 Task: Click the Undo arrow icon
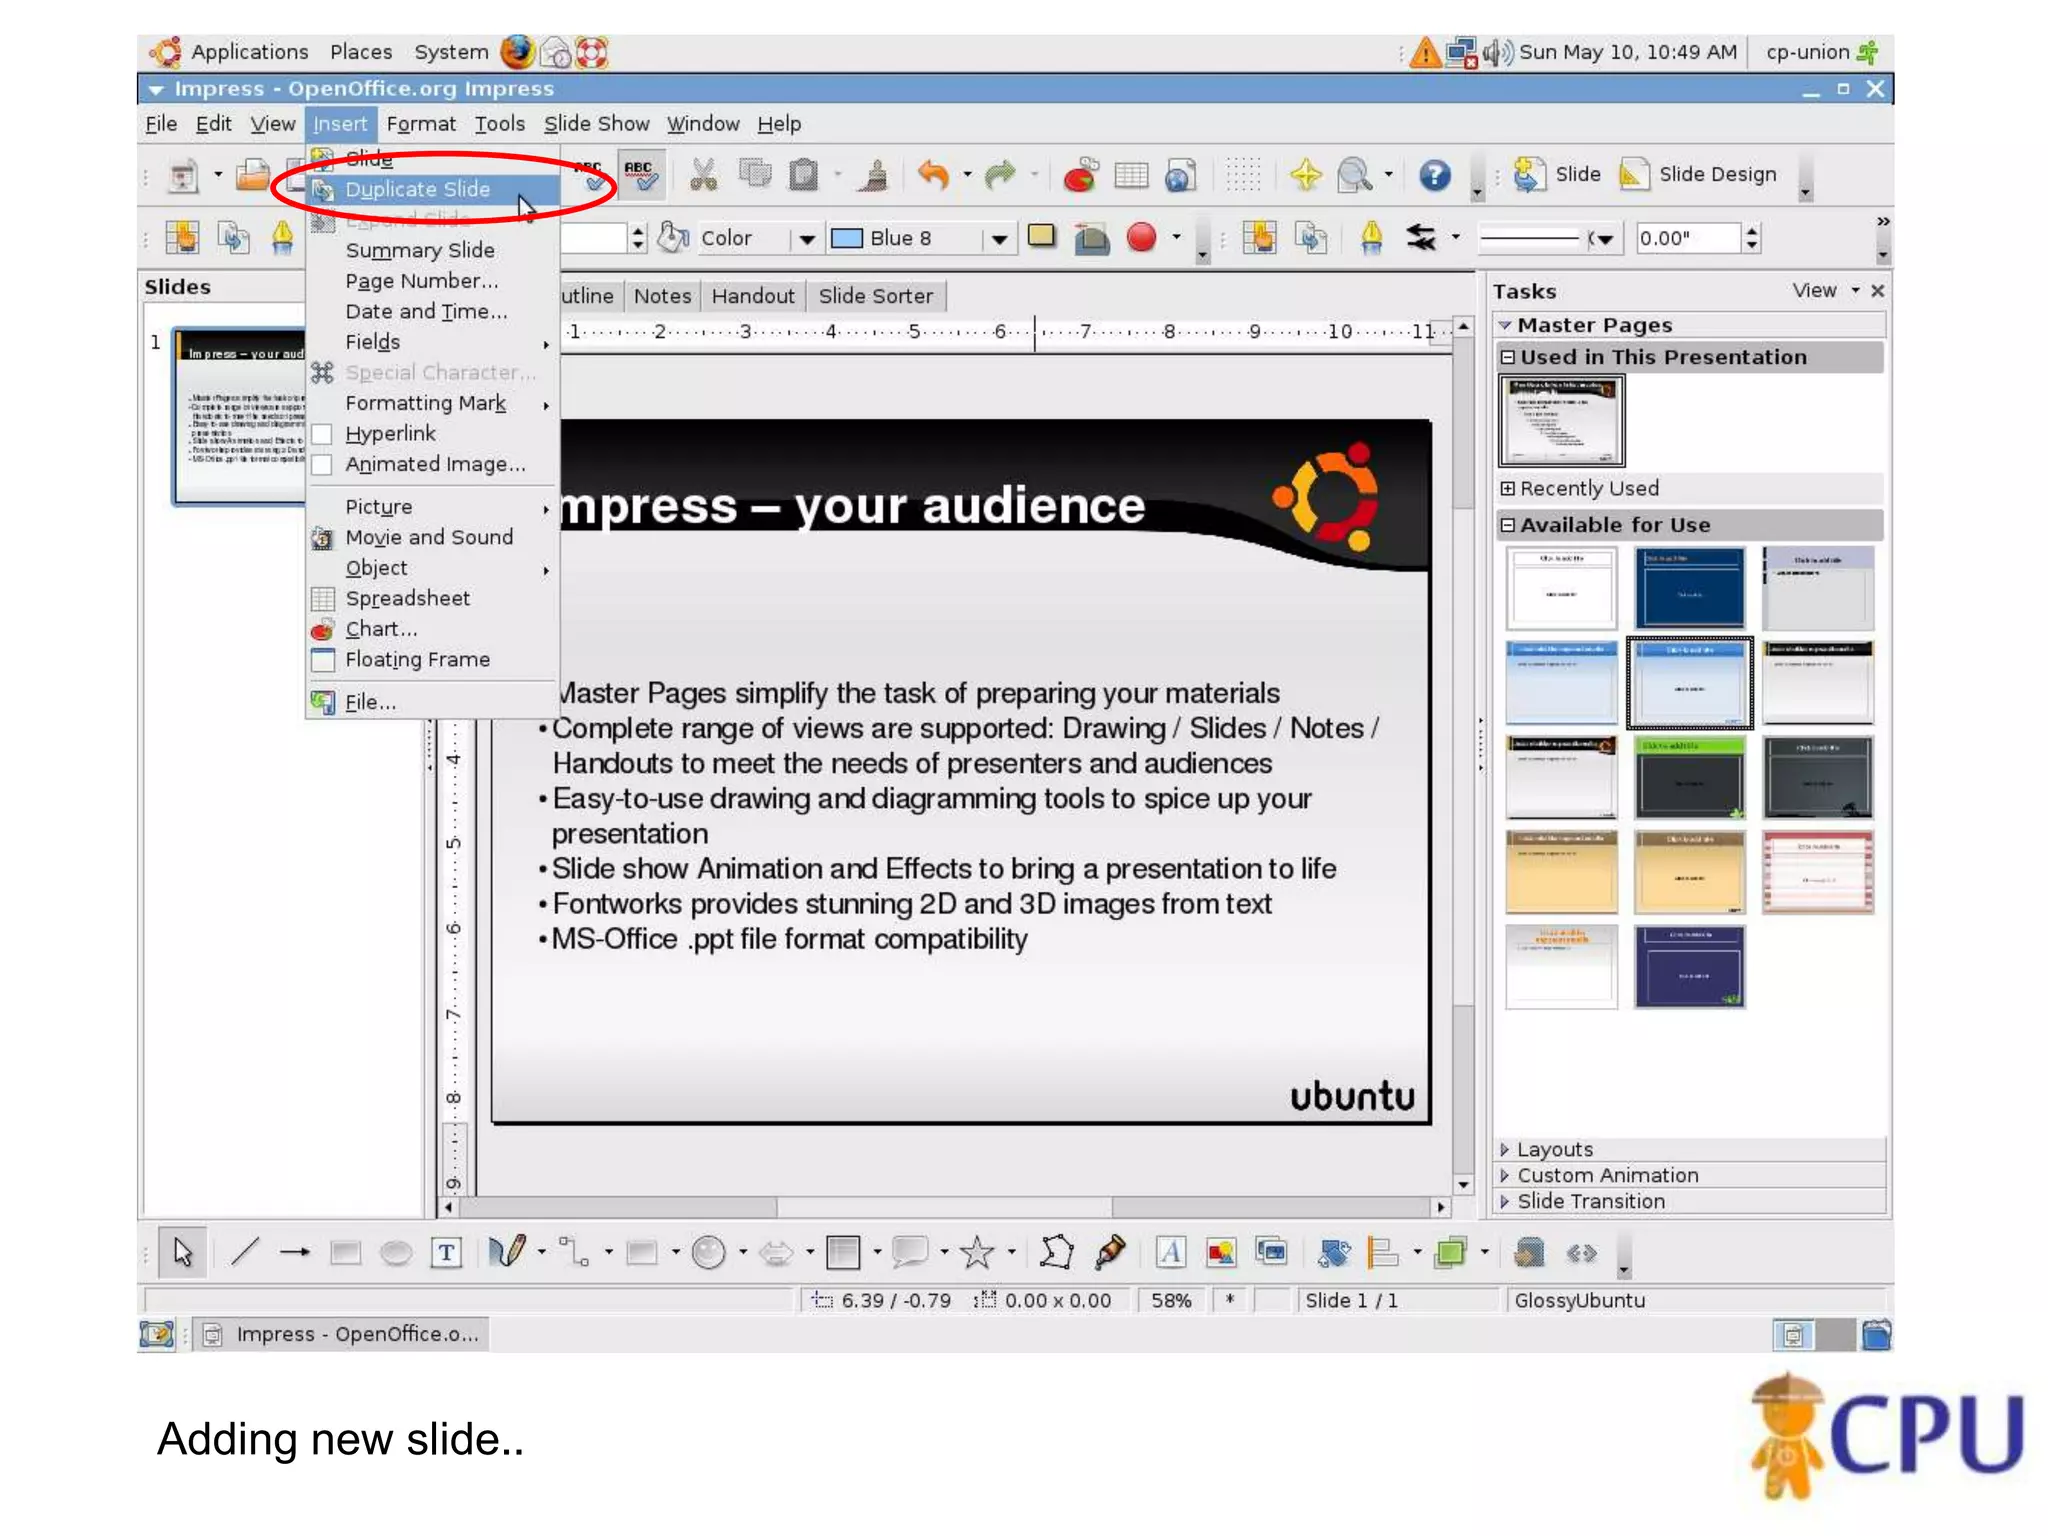(932, 175)
